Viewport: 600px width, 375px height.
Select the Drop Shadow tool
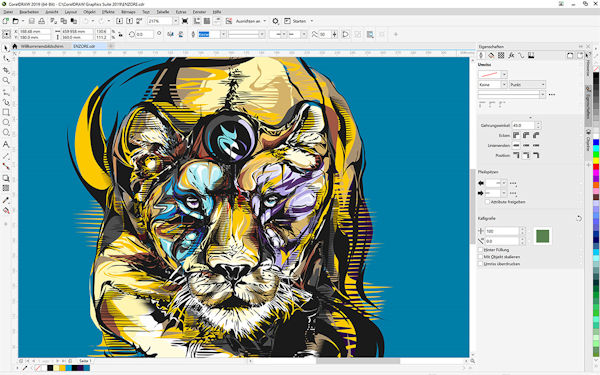coord(6,178)
